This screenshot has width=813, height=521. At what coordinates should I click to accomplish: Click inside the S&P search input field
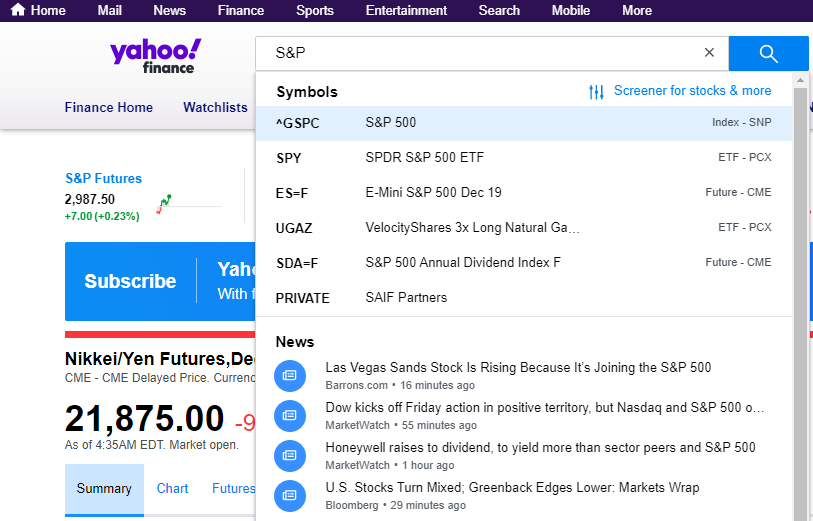pos(480,53)
